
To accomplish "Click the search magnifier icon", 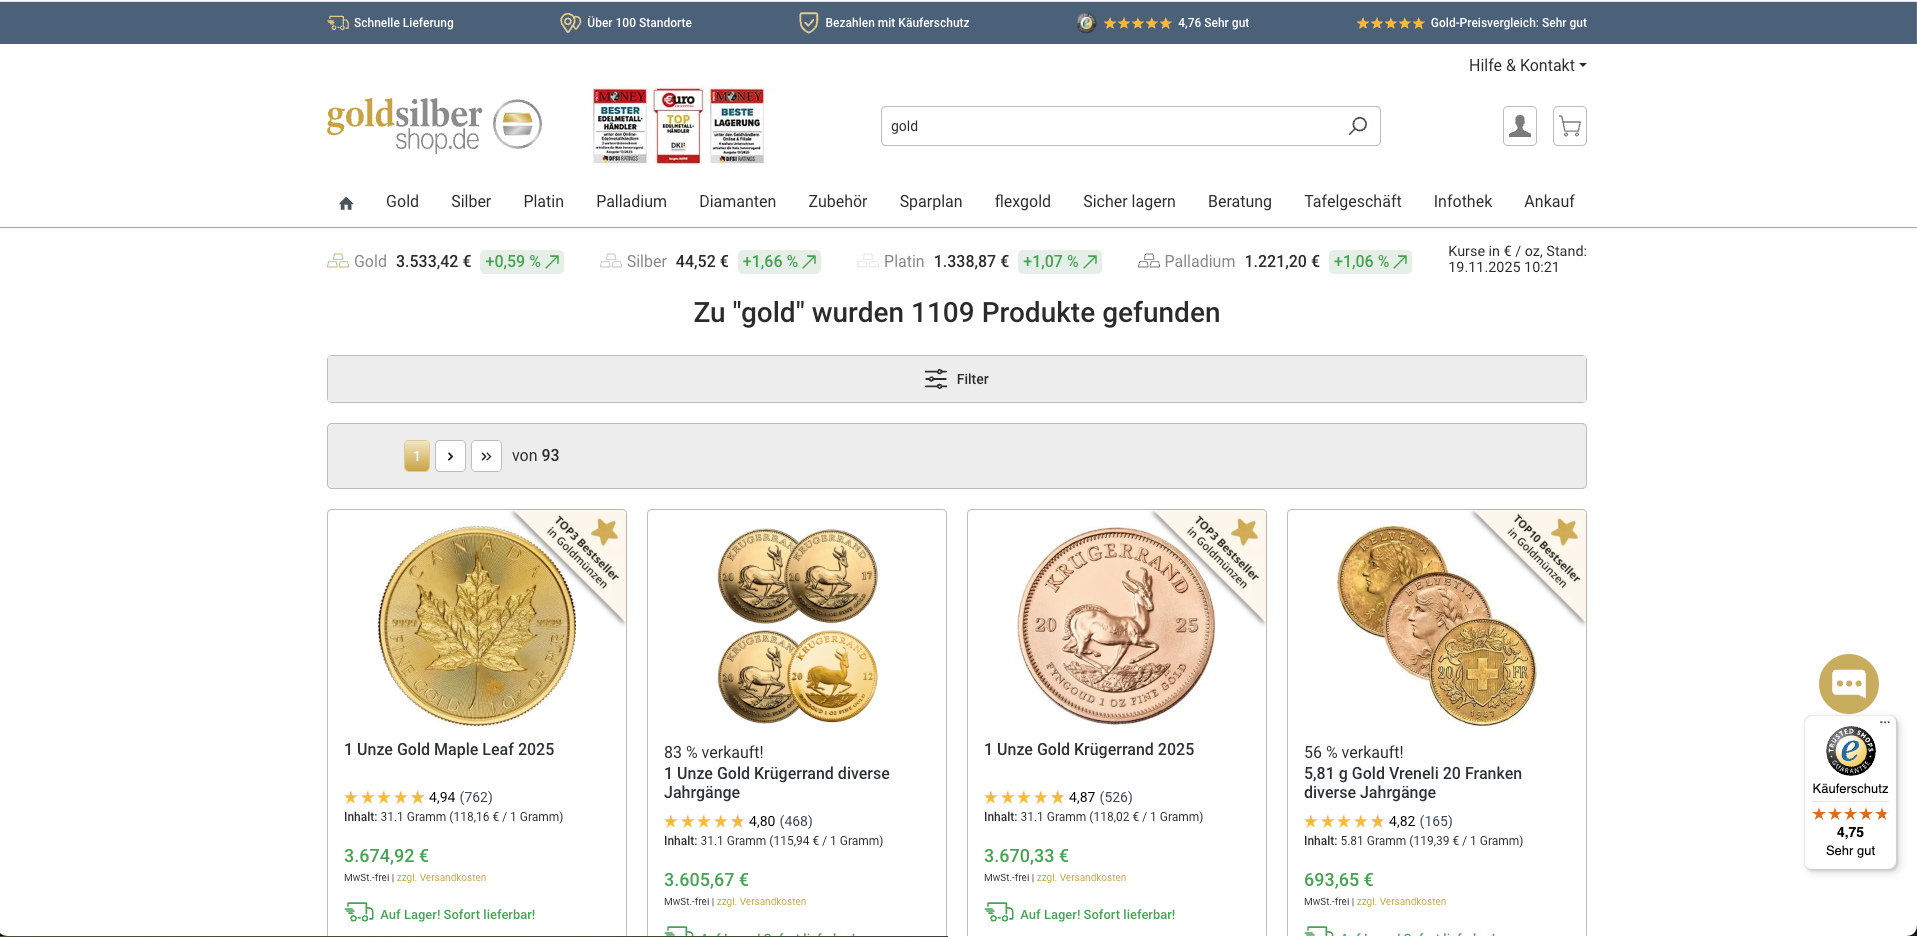I will pos(1357,126).
